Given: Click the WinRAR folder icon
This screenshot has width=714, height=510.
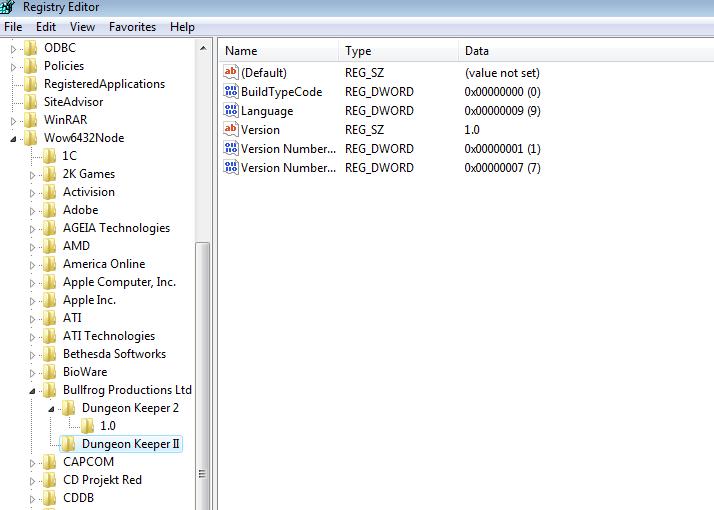Looking at the screenshot, I should click(31, 120).
